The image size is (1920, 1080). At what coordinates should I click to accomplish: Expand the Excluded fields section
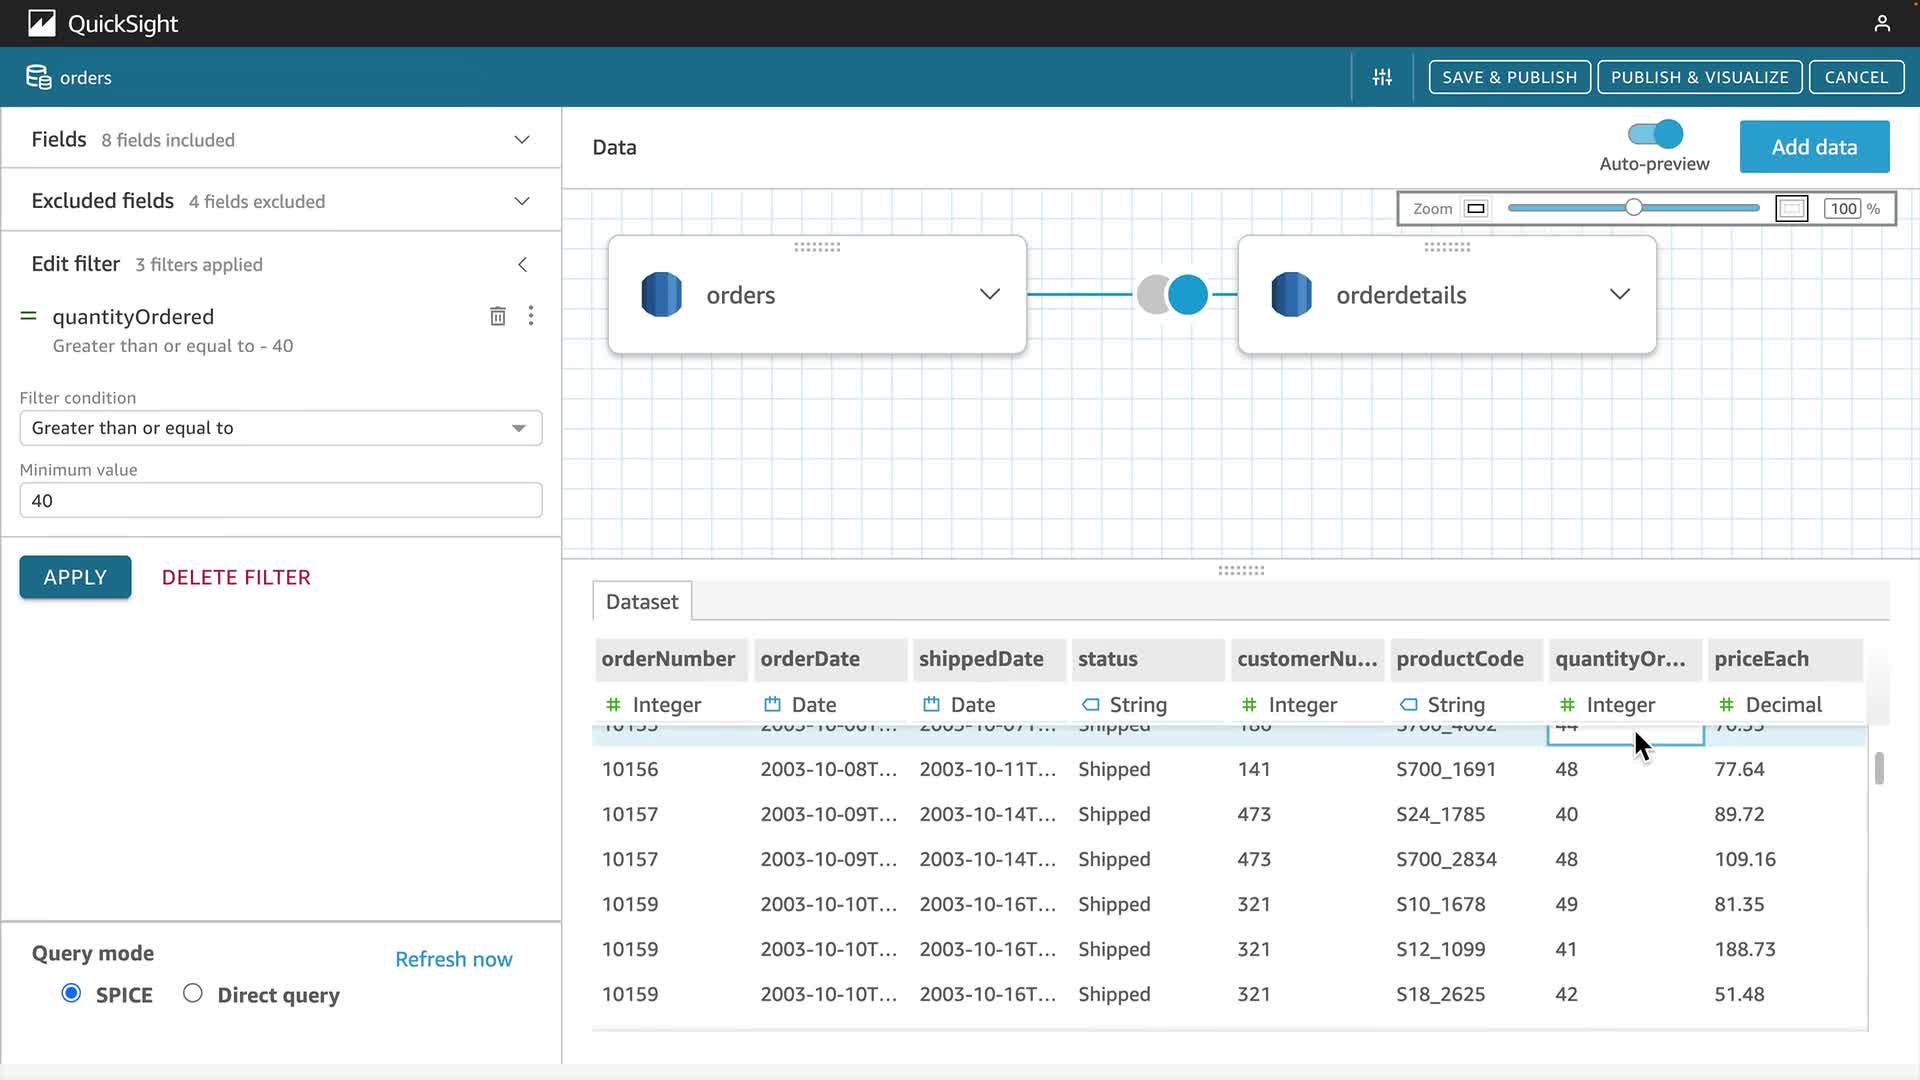[x=522, y=201]
